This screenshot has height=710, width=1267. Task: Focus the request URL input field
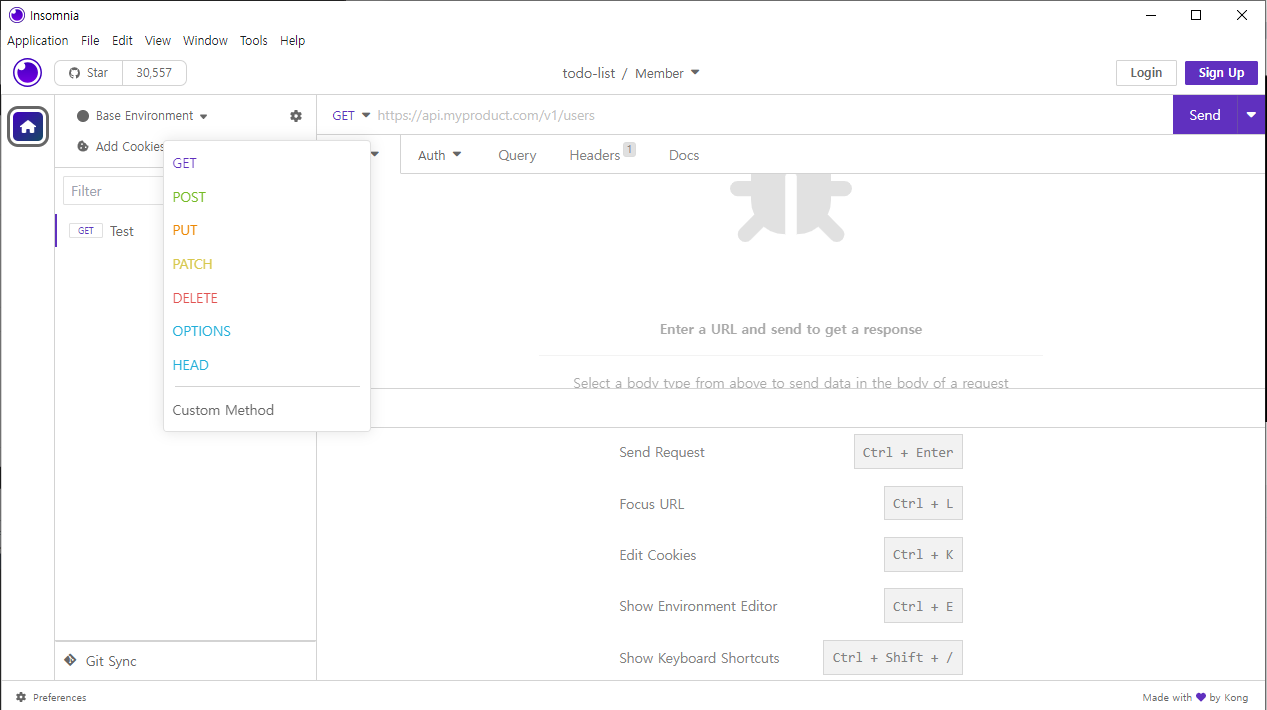tap(772, 115)
